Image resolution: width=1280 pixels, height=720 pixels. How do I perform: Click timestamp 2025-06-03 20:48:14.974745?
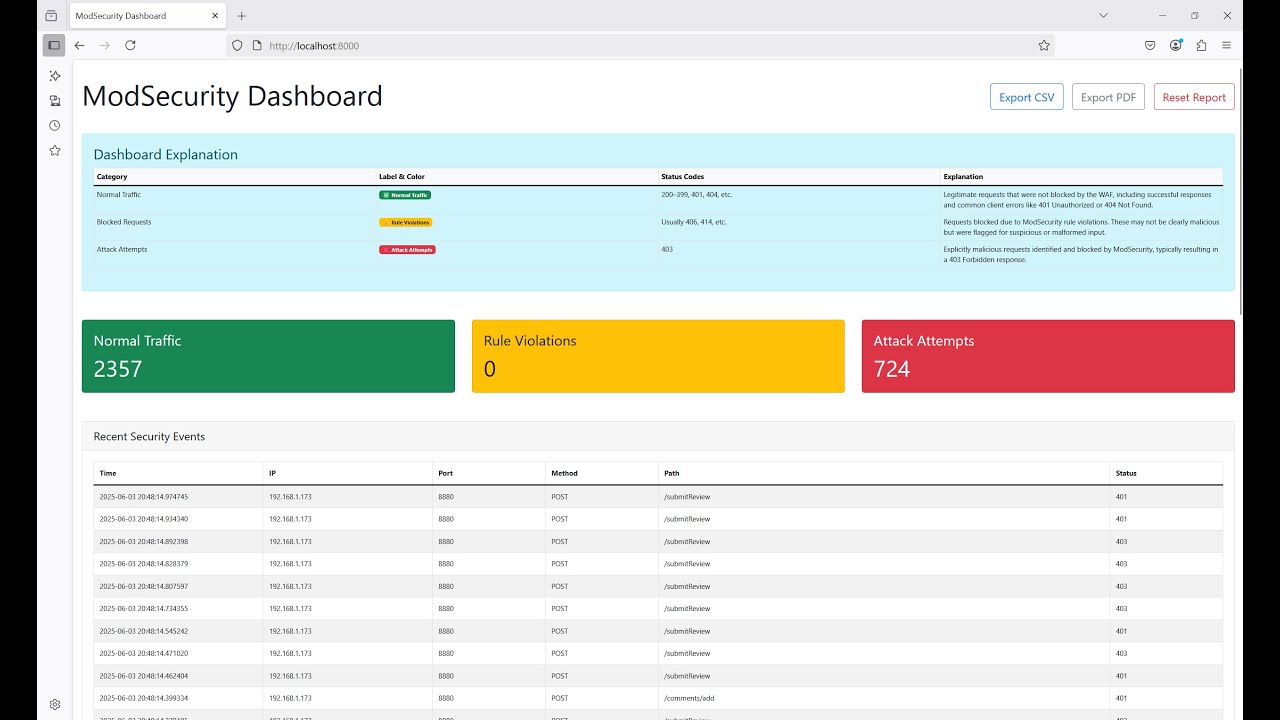(x=144, y=497)
